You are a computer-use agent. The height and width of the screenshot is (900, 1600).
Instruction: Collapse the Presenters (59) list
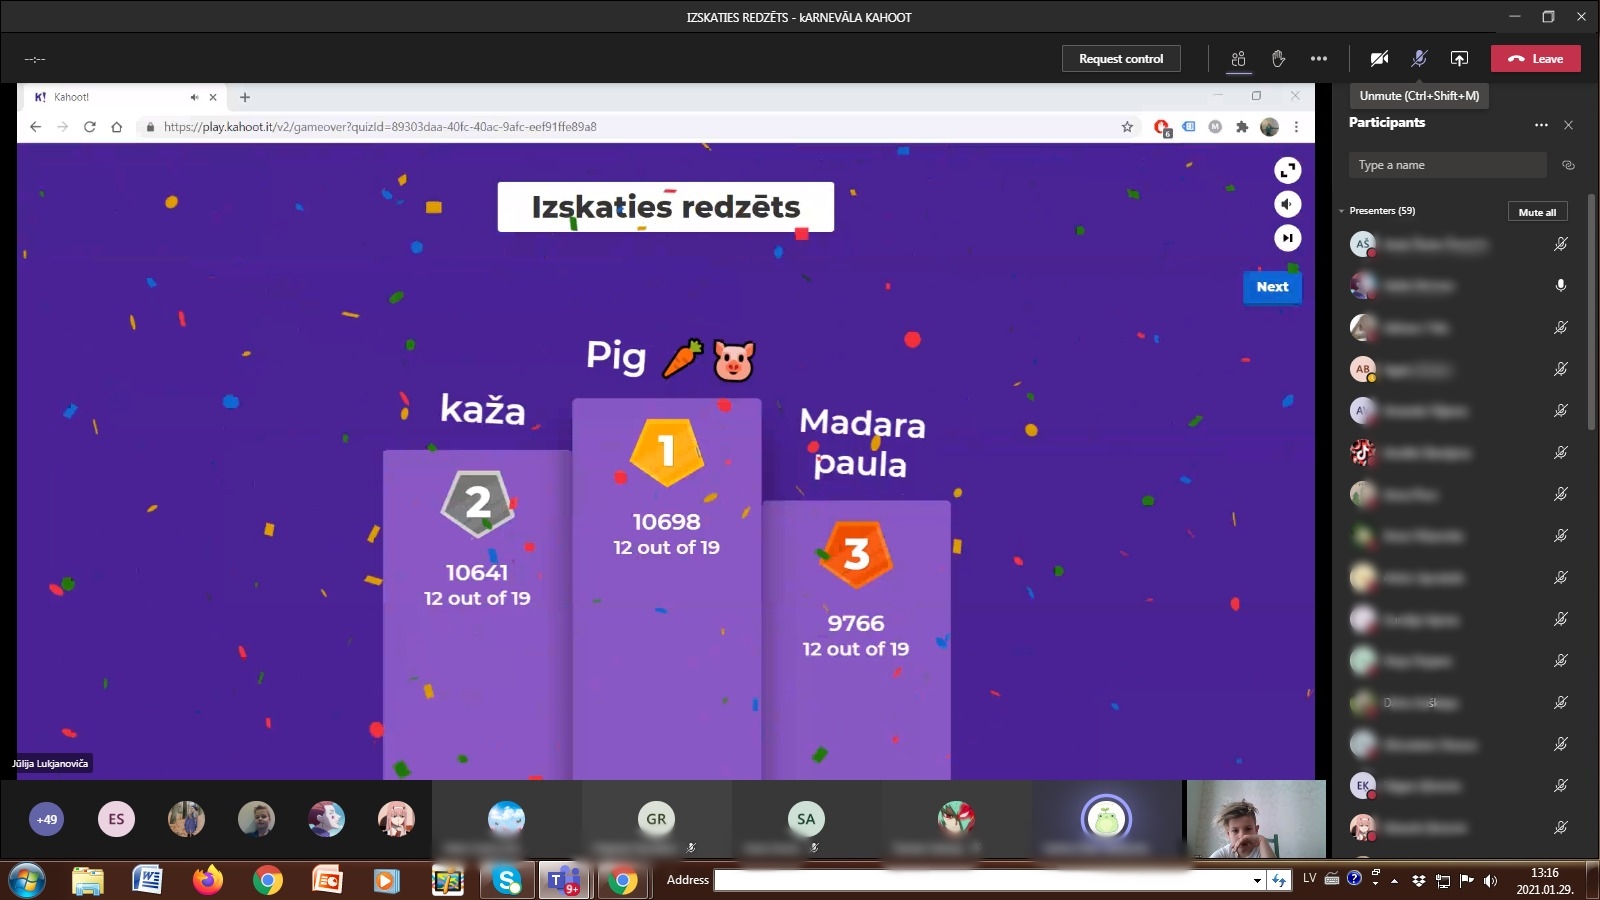coord(1342,211)
